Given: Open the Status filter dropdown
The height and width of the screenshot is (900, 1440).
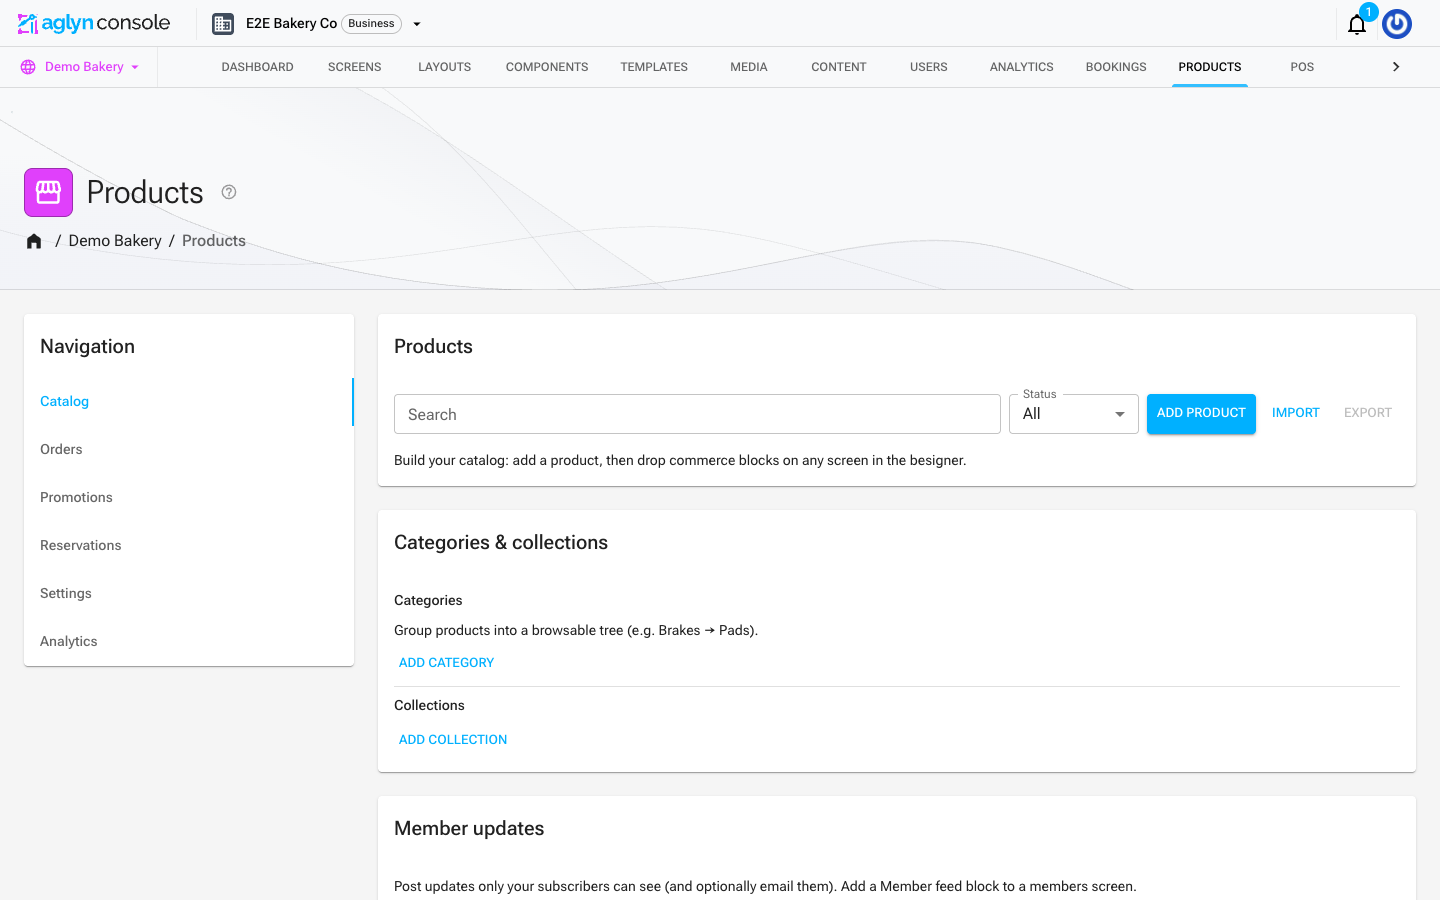Looking at the screenshot, I should [1074, 414].
